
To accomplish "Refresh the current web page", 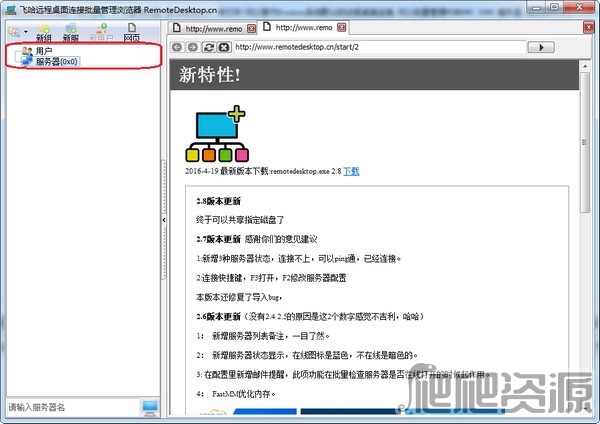I will (x=209, y=47).
